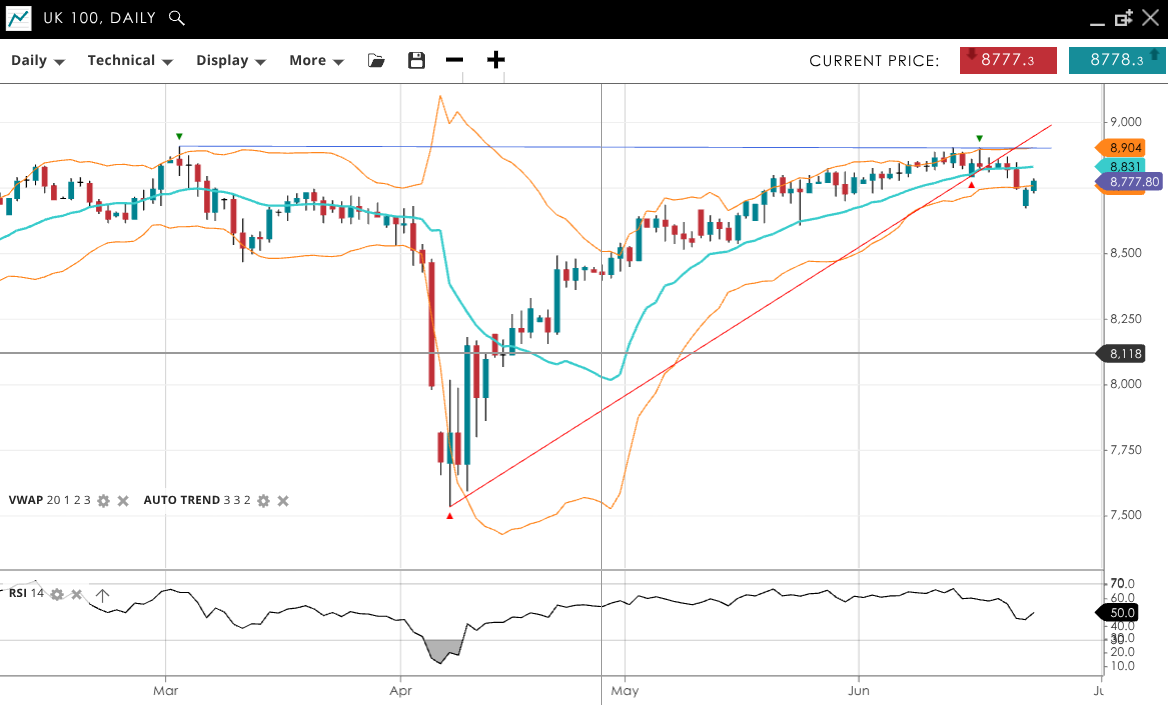Zoom in using the plus icon
This screenshot has height=705, width=1168.
(x=496, y=60)
